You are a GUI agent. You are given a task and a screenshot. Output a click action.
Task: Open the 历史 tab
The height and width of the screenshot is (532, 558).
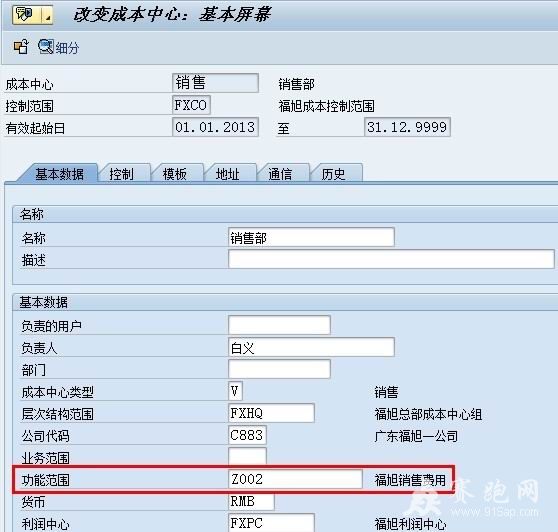tap(333, 174)
